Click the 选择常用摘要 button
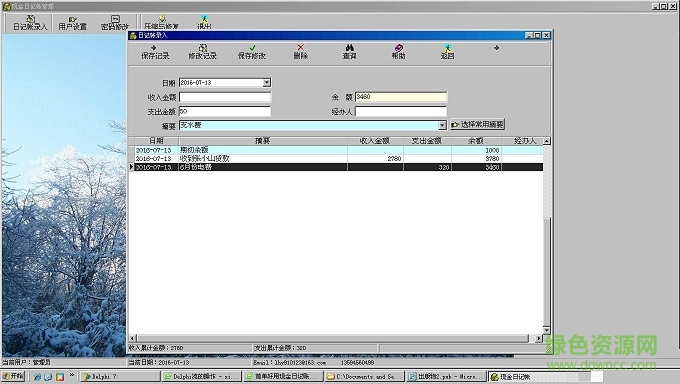The height and width of the screenshot is (384, 680). [477, 125]
